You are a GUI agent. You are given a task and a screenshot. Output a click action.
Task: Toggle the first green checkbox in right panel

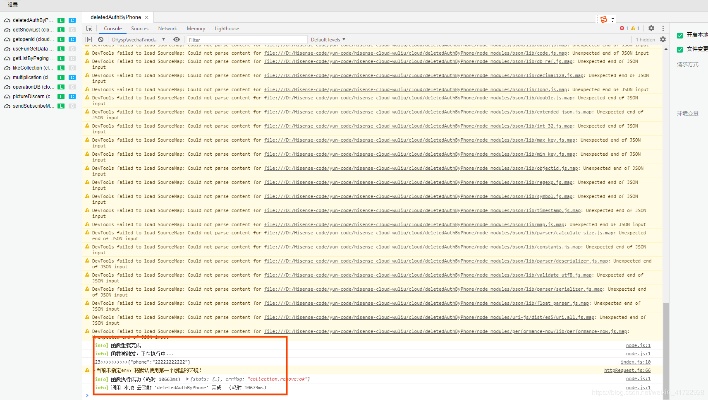(680, 35)
